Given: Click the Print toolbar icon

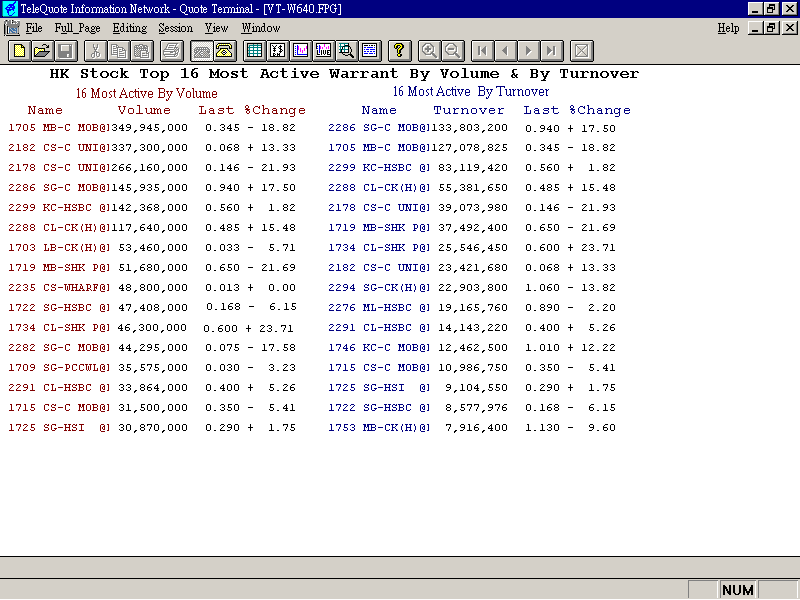Looking at the screenshot, I should coord(171,51).
